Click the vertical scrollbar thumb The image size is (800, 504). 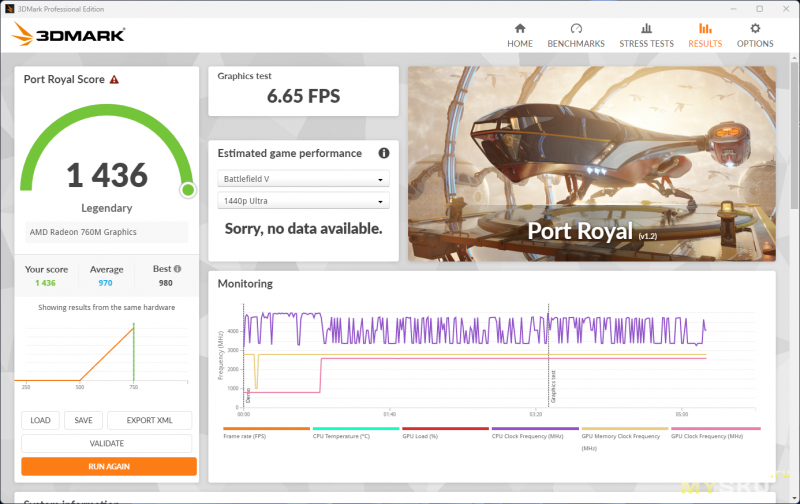pyautogui.click(x=794, y=135)
